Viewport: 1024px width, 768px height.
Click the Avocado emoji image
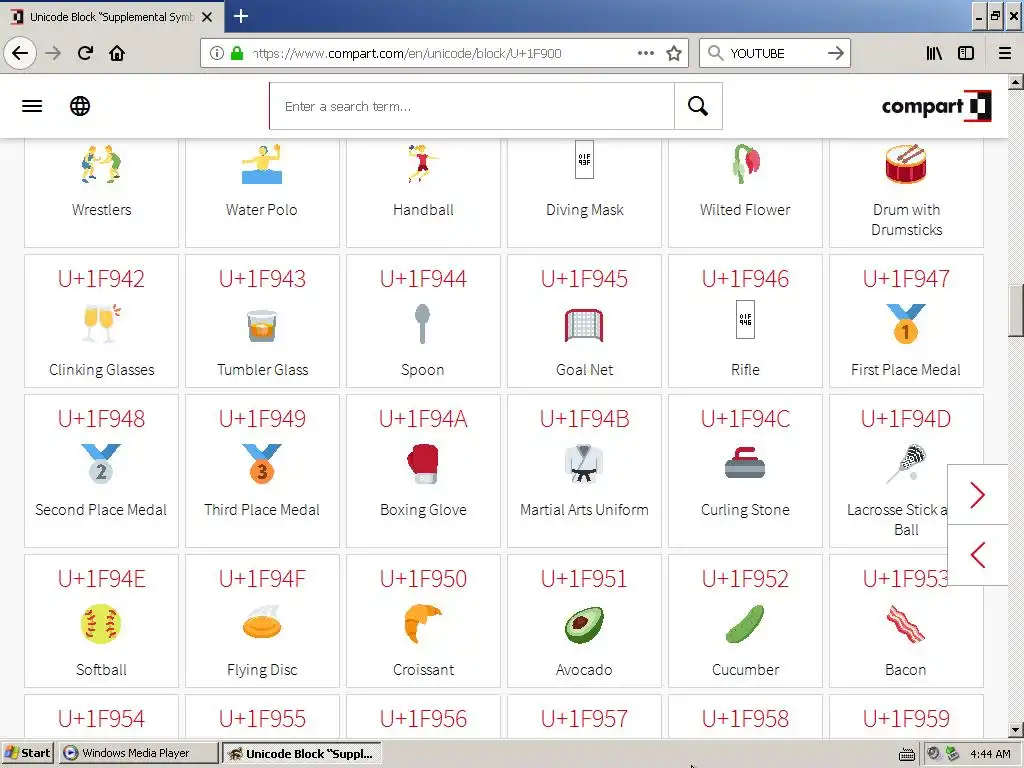tap(584, 624)
